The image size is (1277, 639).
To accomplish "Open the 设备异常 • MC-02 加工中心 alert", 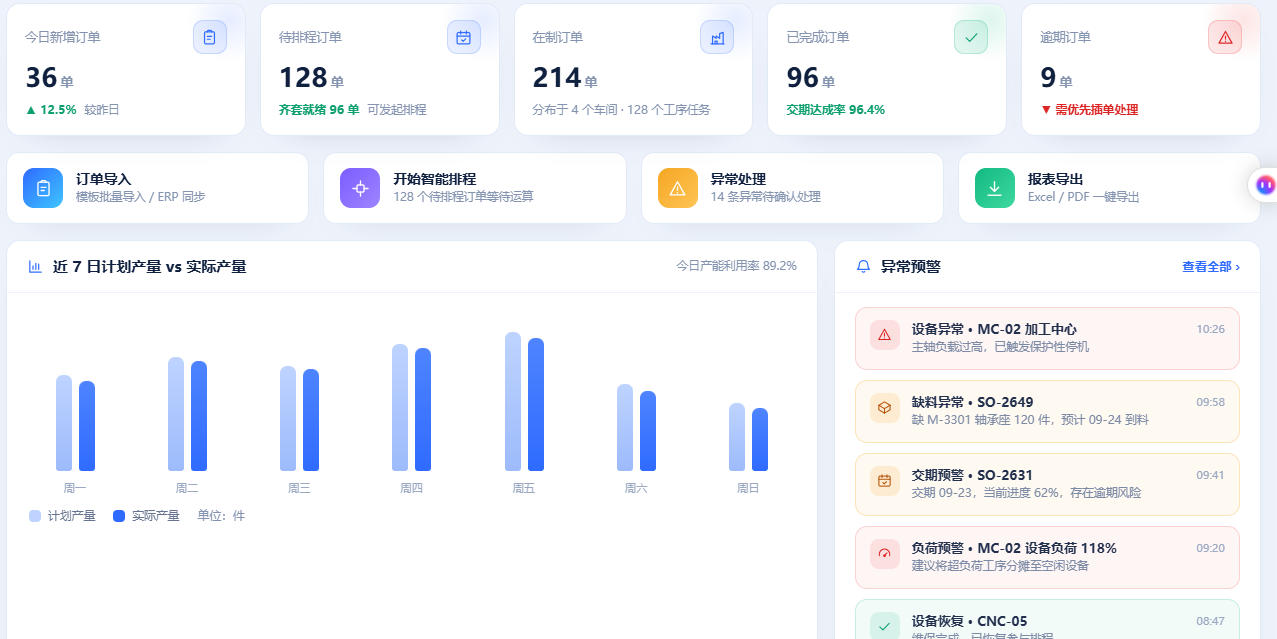I will point(1047,338).
